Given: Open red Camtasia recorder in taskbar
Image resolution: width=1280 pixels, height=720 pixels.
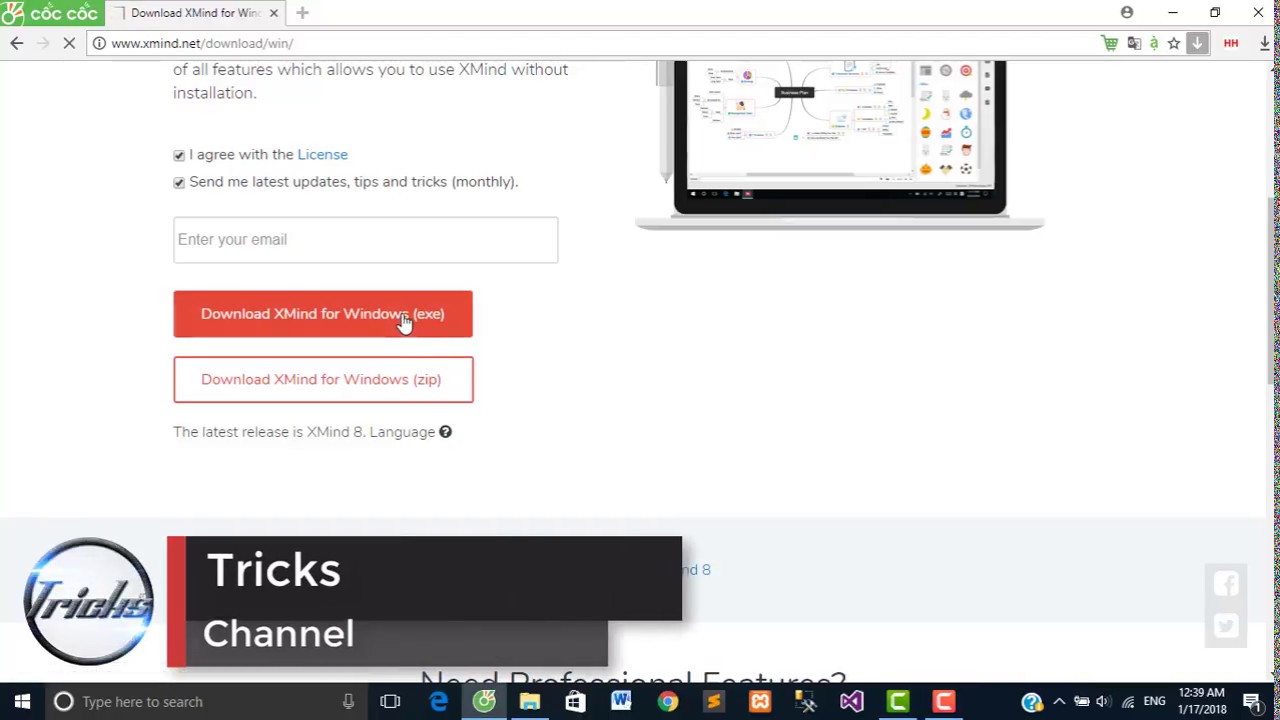Looking at the screenshot, I should (x=943, y=702).
